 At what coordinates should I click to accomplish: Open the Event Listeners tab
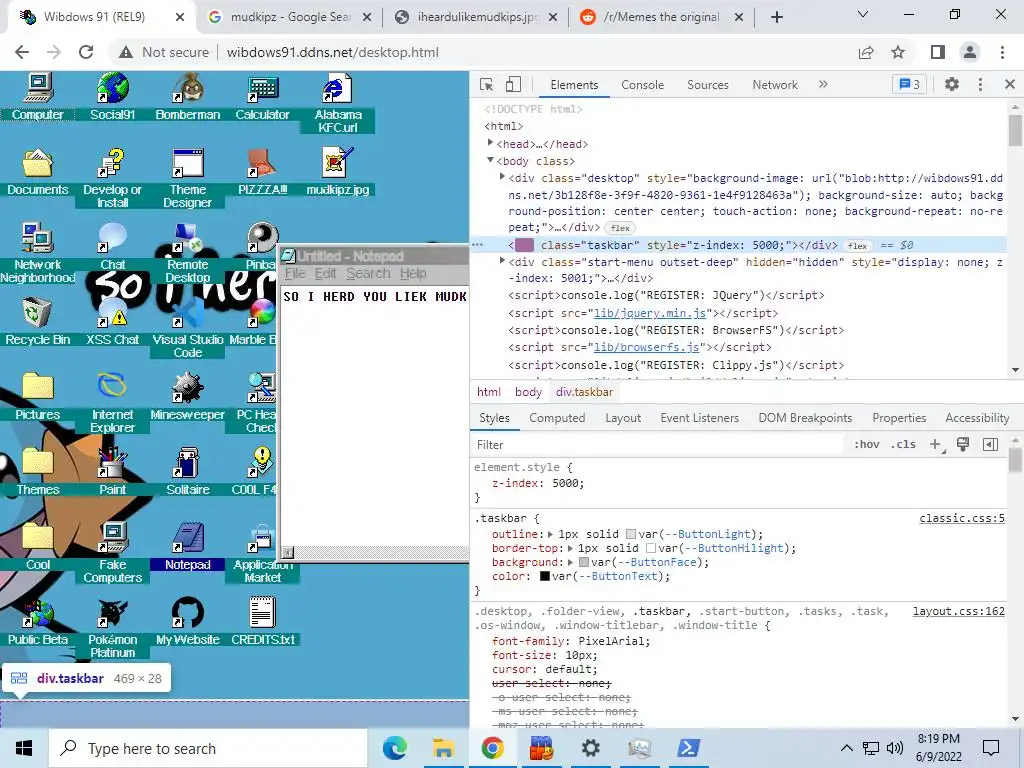[699, 417]
